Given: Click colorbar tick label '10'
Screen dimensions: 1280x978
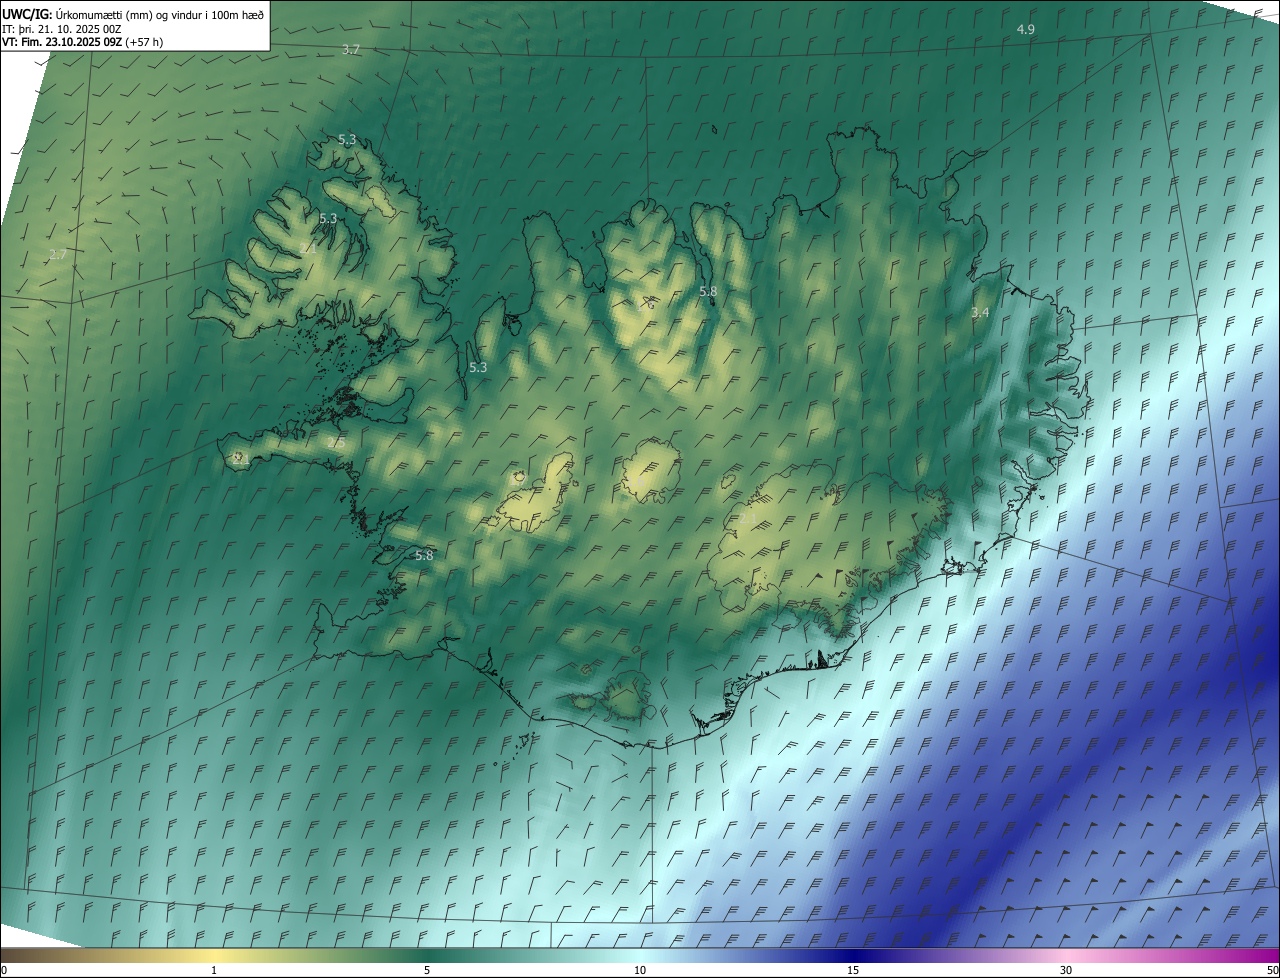Looking at the screenshot, I should point(640,970).
